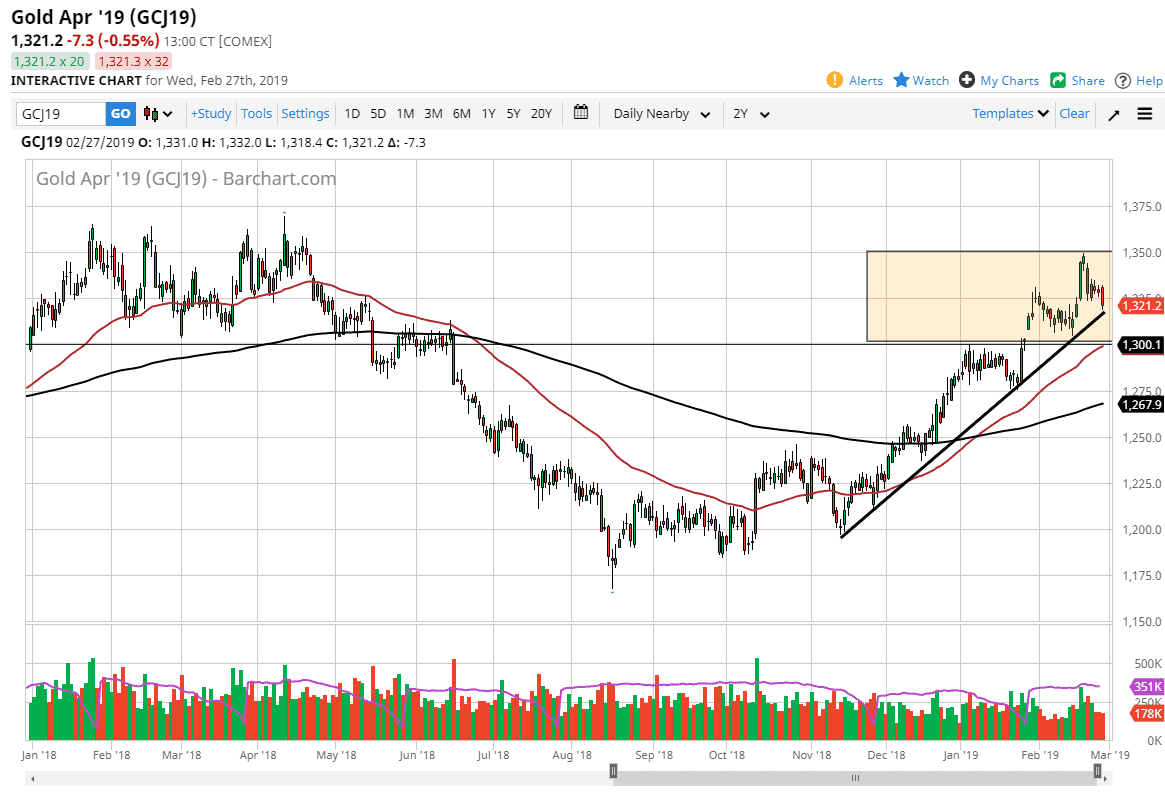Screen dimensions: 1165x796
Task: Click the right handle of the range slider
Action: pyautogui.click(x=1097, y=771)
